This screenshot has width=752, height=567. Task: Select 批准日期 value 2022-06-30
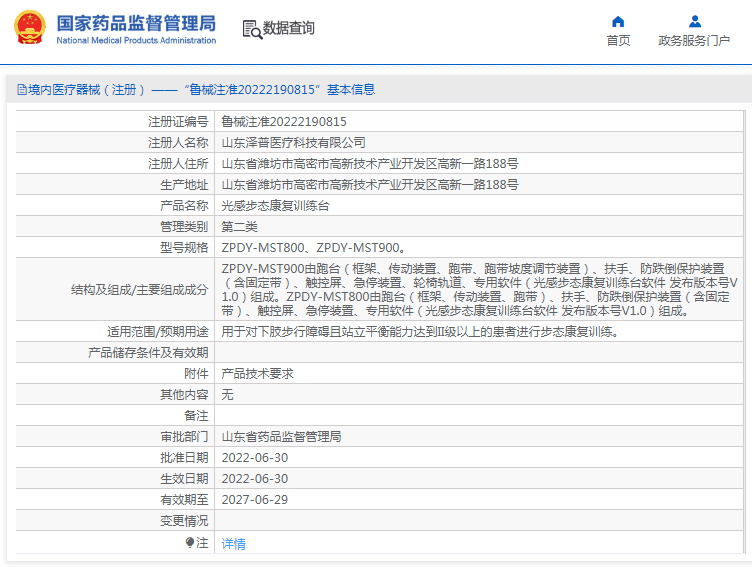(x=255, y=458)
